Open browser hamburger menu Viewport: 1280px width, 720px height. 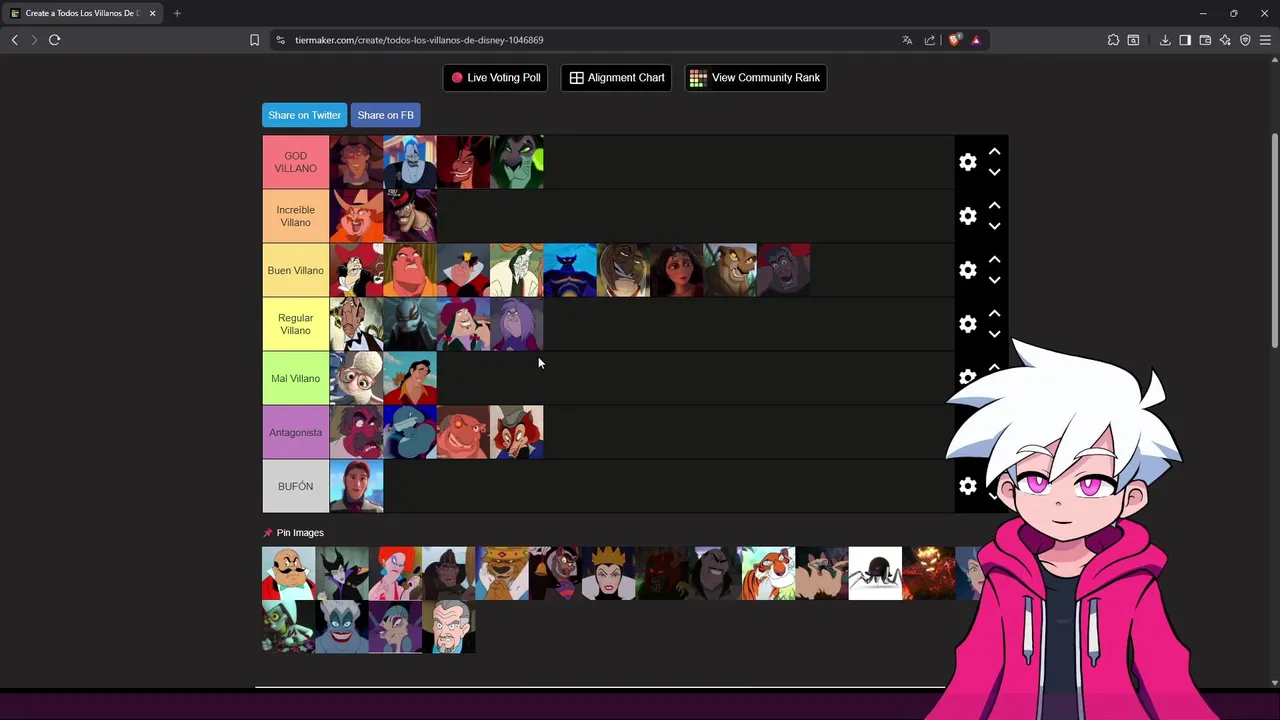click(x=1265, y=40)
